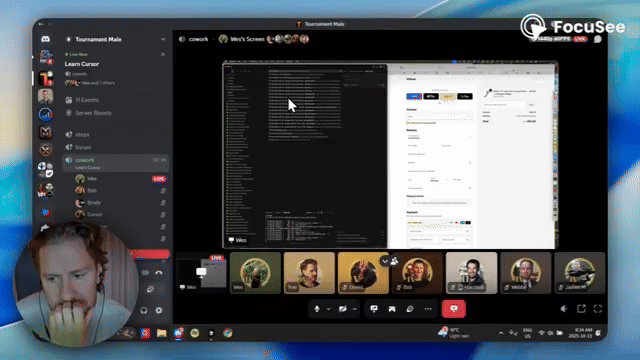The width and height of the screenshot is (640, 360).
Task: Start an activity with the gamepad icon
Action: [392, 309]
